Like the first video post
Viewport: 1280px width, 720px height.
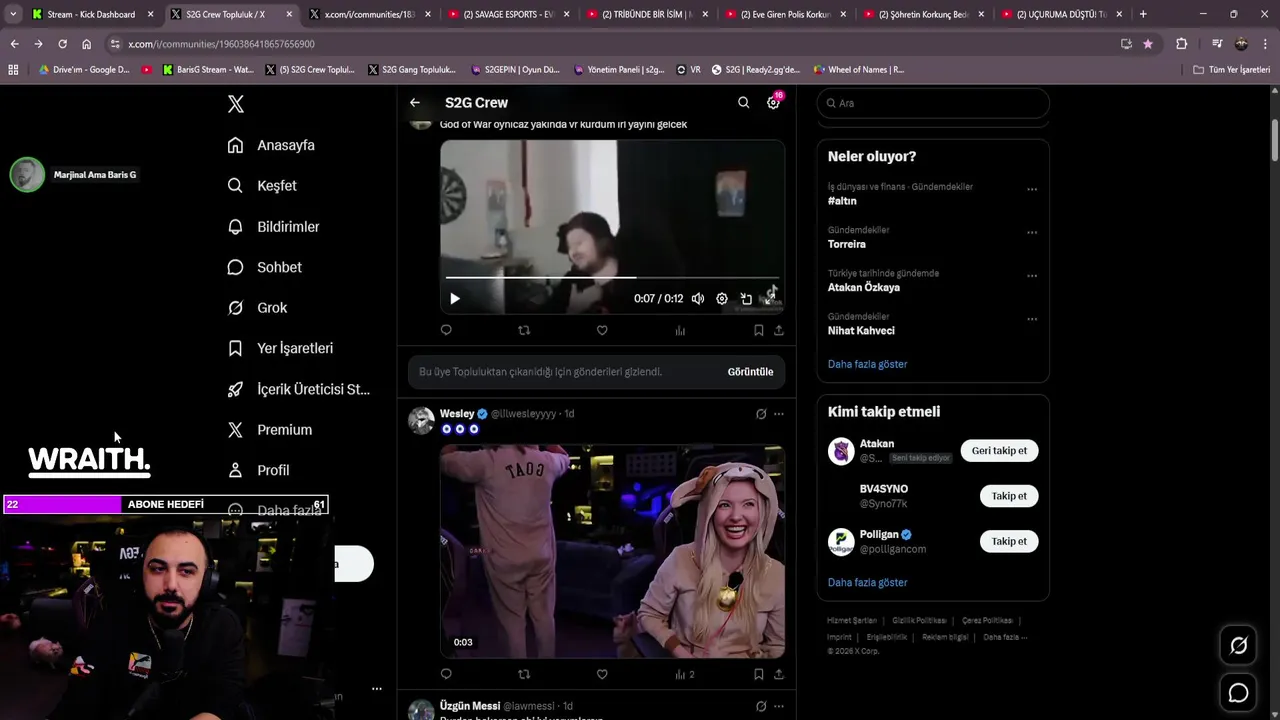(x=602, y=330)
